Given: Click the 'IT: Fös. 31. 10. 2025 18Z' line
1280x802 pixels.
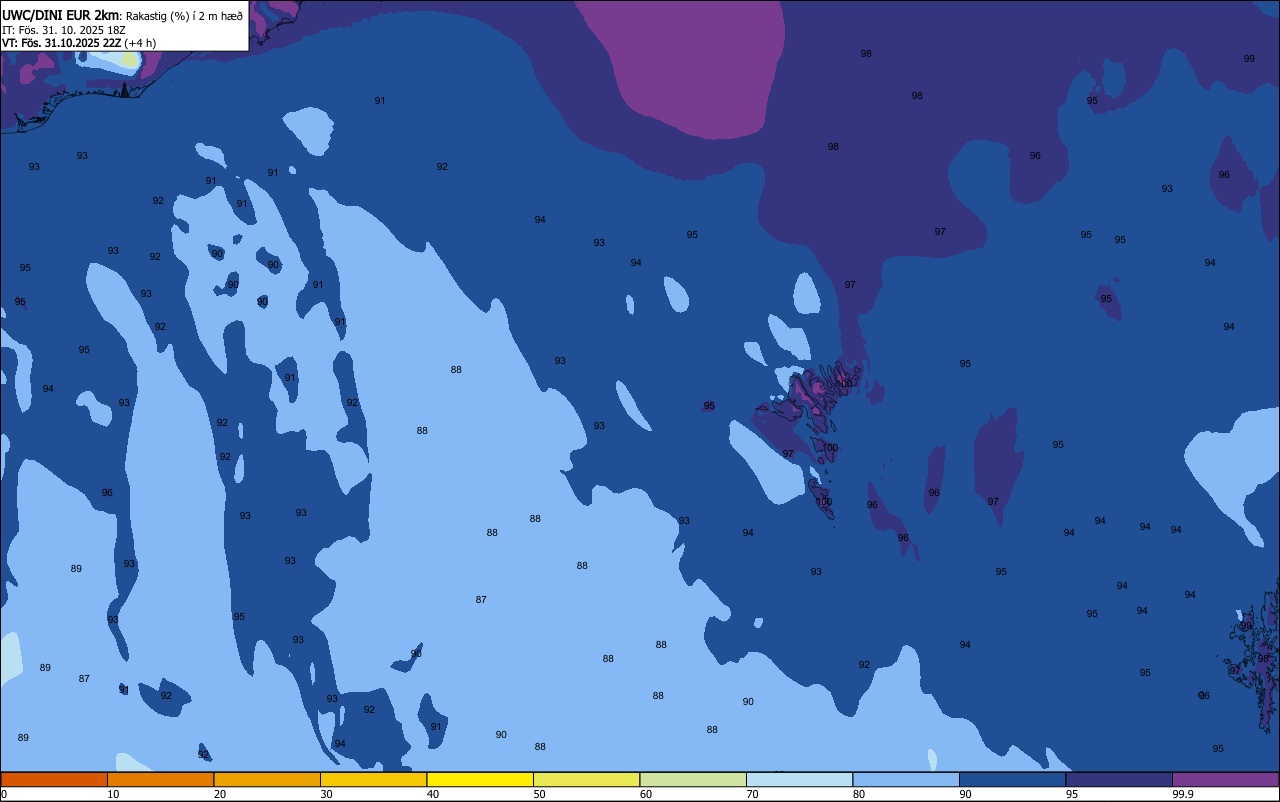Looking at the screenshot, I should (x=64, y=30).
